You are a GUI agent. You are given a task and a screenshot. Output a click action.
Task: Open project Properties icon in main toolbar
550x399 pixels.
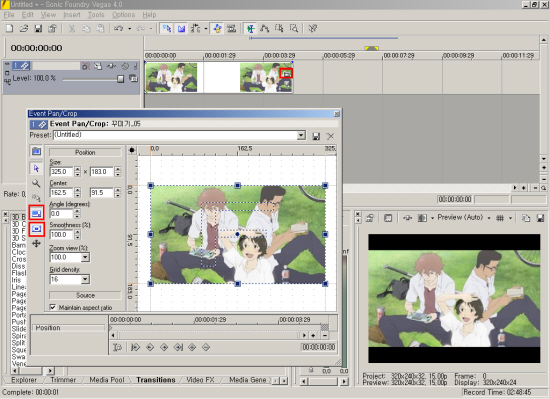point(52,28)
